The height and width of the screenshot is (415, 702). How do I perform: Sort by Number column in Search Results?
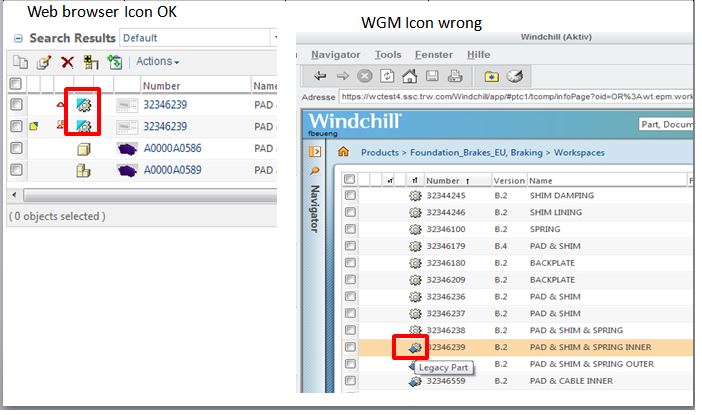[x=161, y=86]
